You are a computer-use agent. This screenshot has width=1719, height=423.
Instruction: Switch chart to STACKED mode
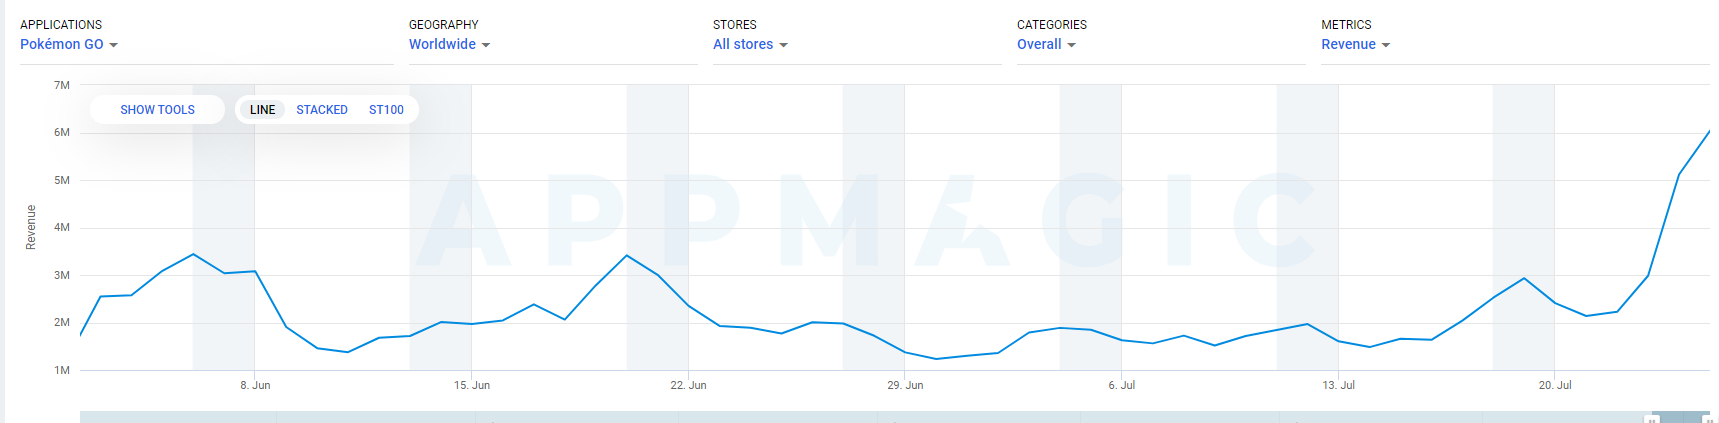coord(322,110)
